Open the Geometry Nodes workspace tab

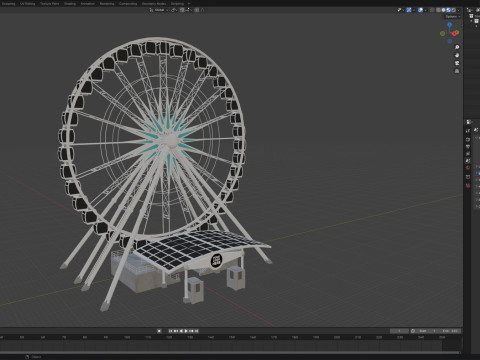(154, 4)
